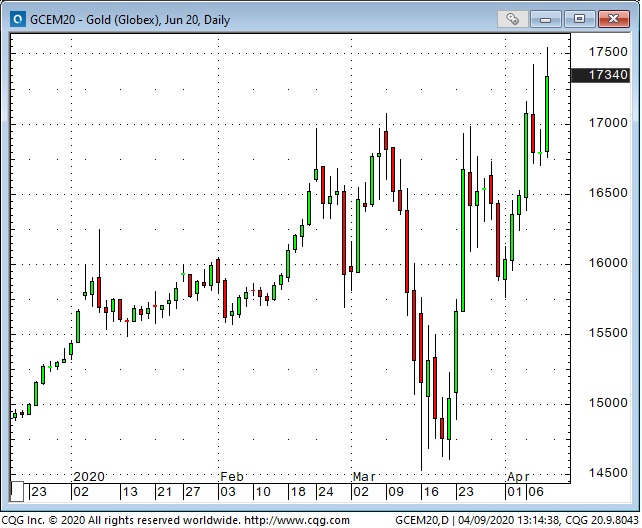The image size is (642, 528).
Task: Click date label 23 left of date label 02
Action: click(x=39, y=492)
